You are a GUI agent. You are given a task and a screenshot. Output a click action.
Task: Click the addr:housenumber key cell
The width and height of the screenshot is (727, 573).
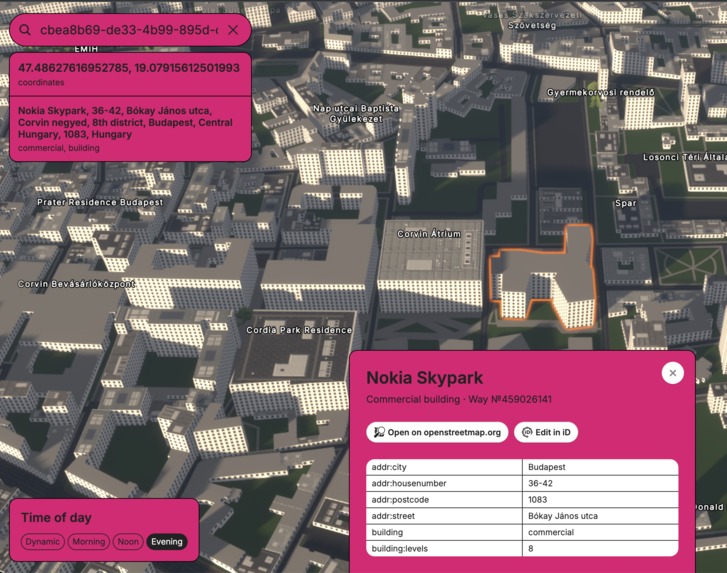[444, 483]
